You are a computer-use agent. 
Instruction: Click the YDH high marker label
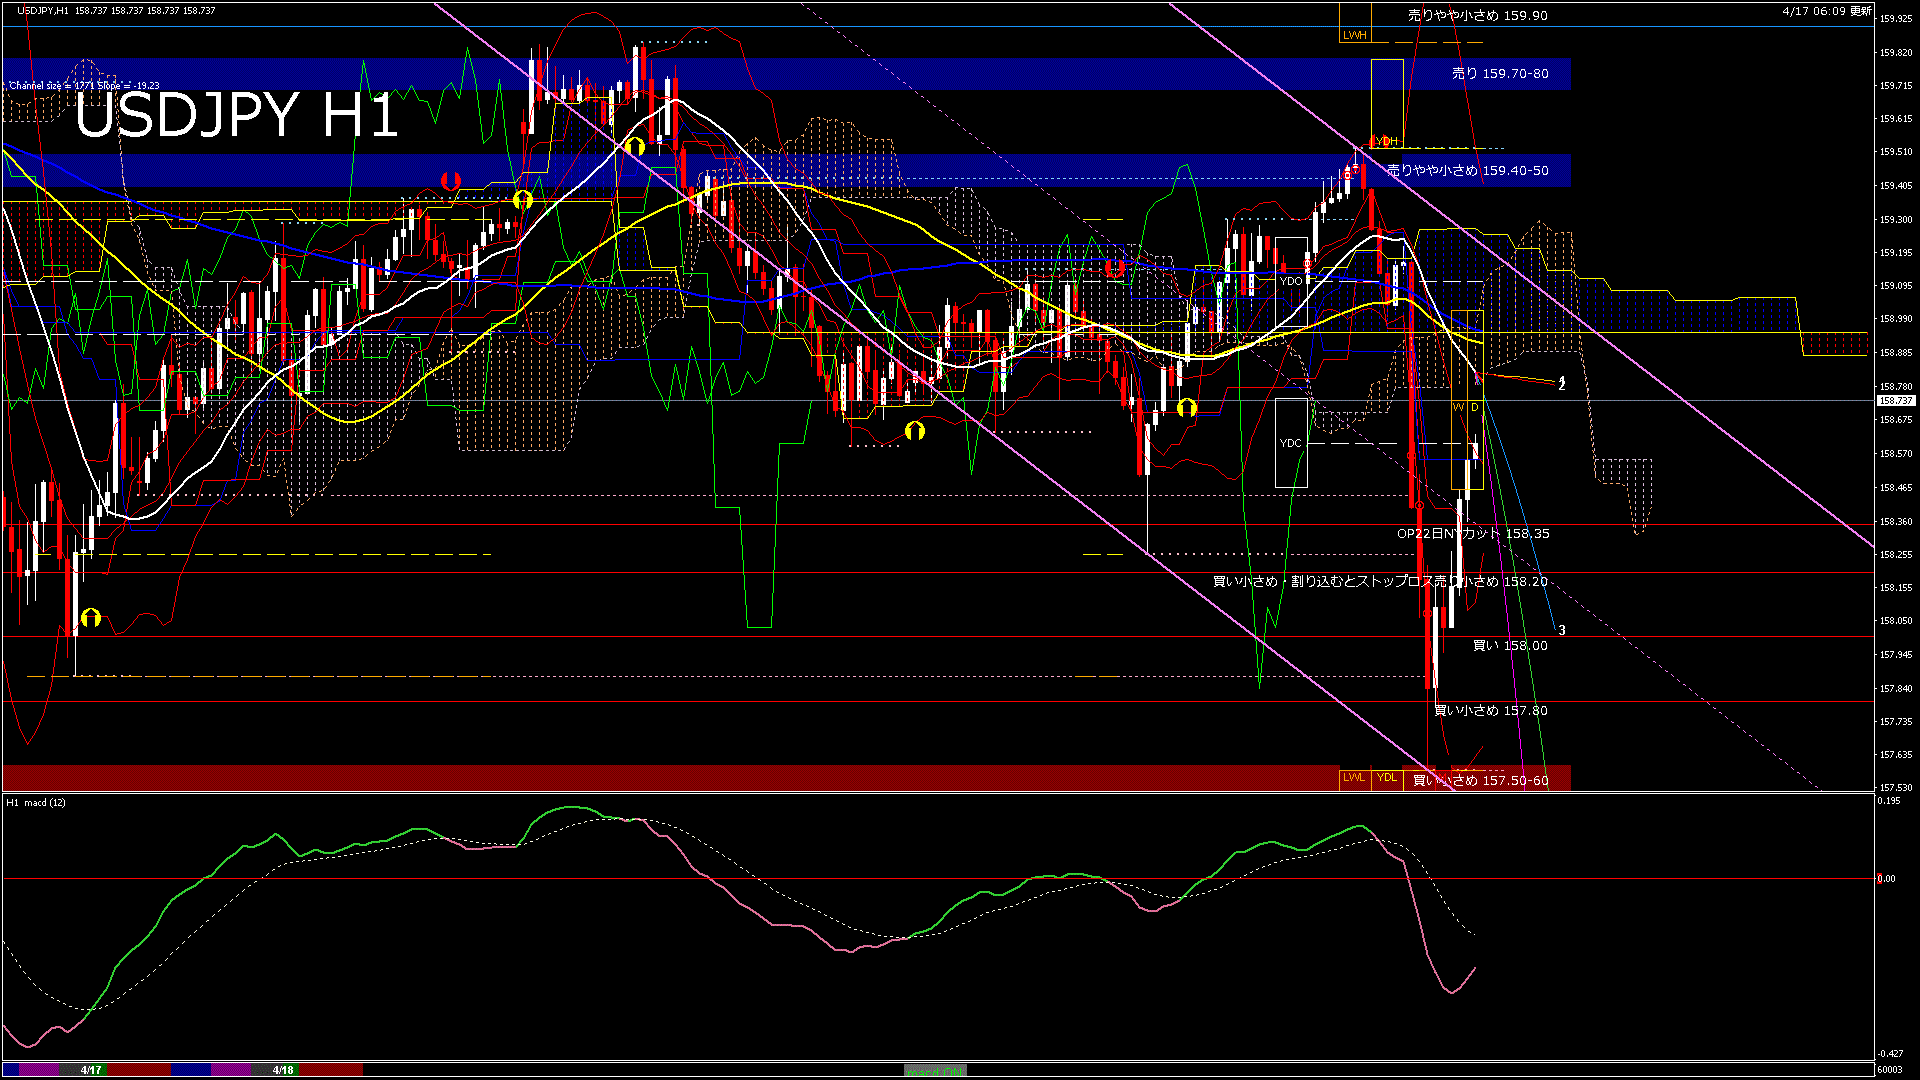coord(1387,141)
